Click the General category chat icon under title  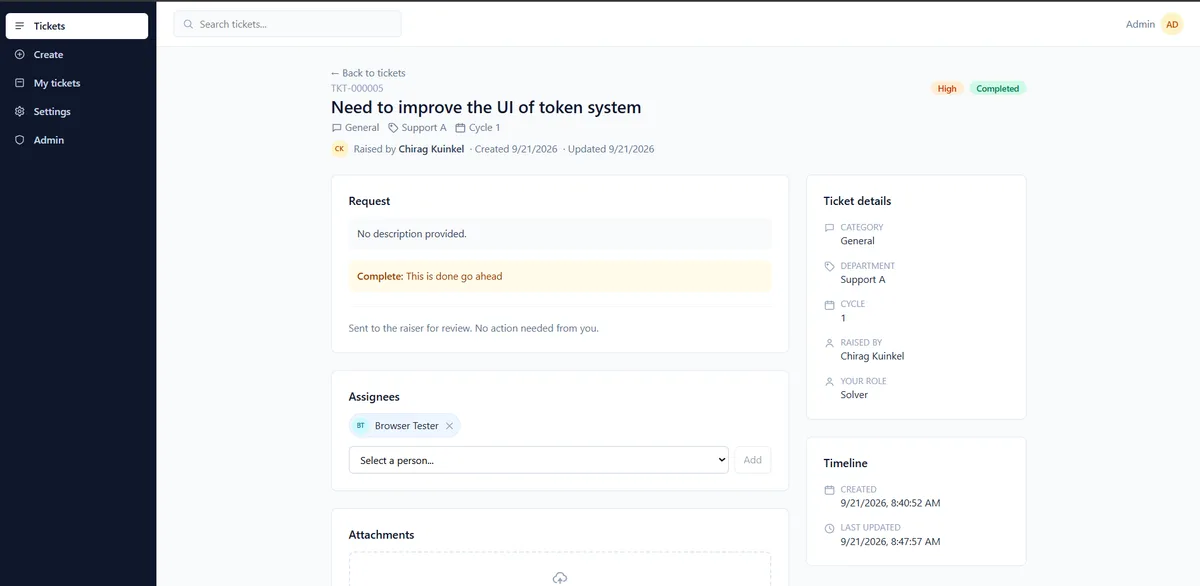(336, 128)
